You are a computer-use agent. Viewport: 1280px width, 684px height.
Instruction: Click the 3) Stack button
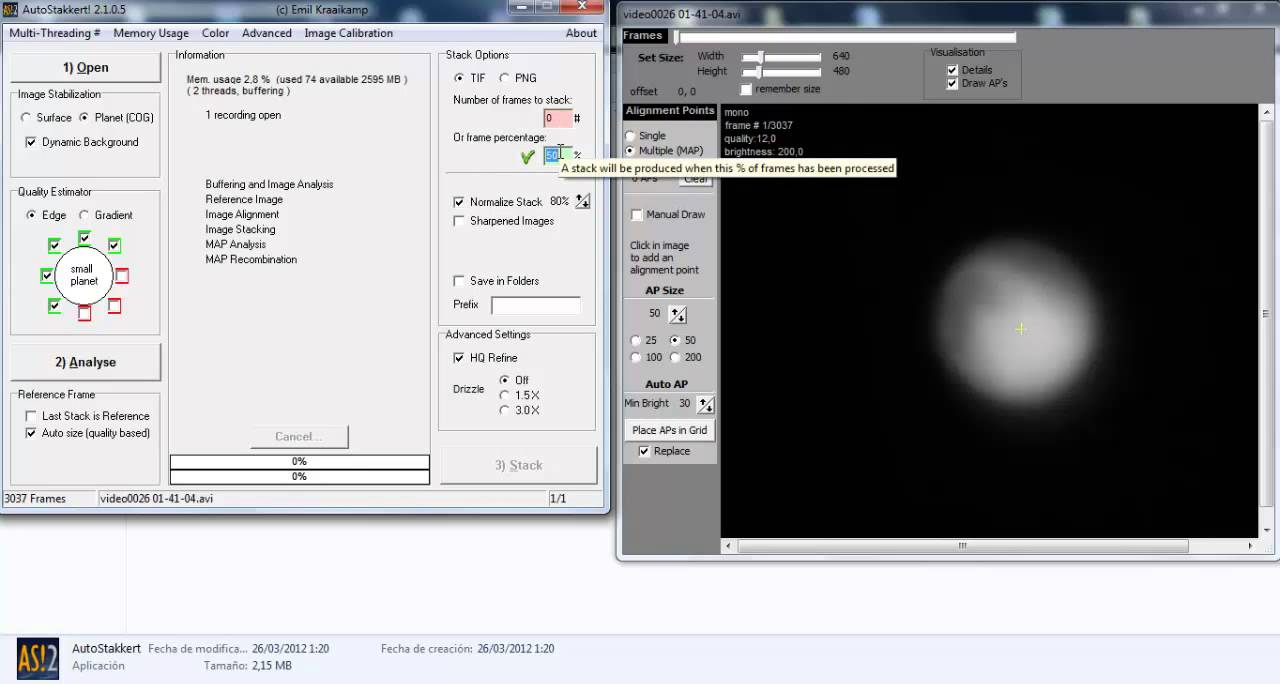coord(518,465)
